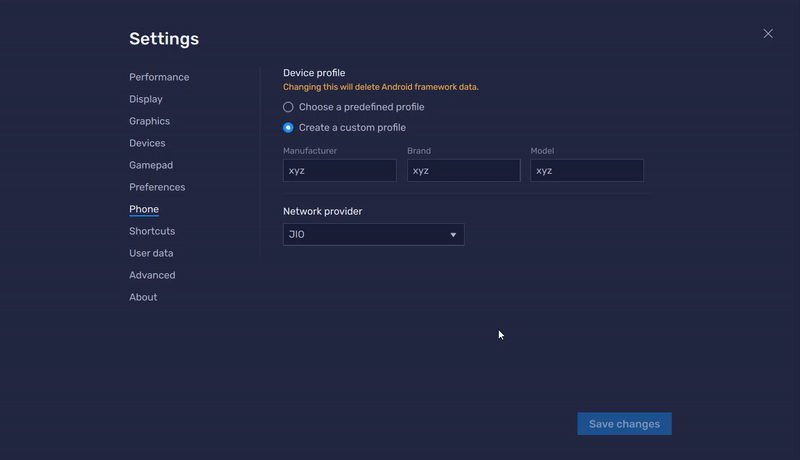Open Preferences in the sidebar
The image size is (800, 460).
pos(157,187)
